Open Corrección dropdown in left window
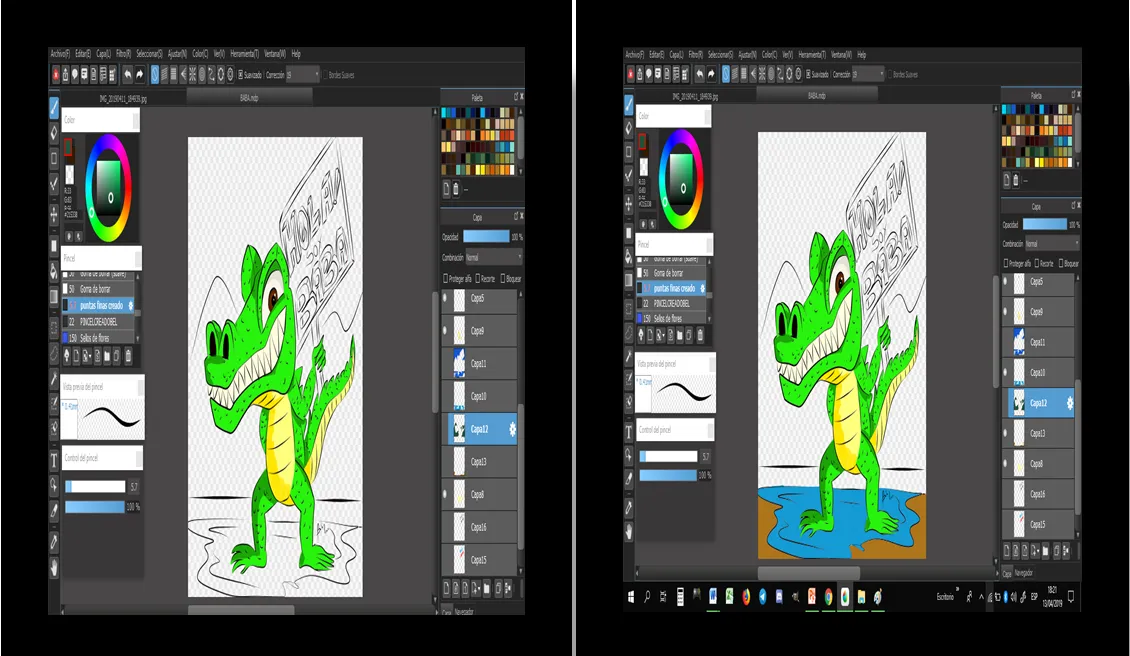Viewport: 1130px width, 656px height. pyautogui.click(x=303, y=74)
